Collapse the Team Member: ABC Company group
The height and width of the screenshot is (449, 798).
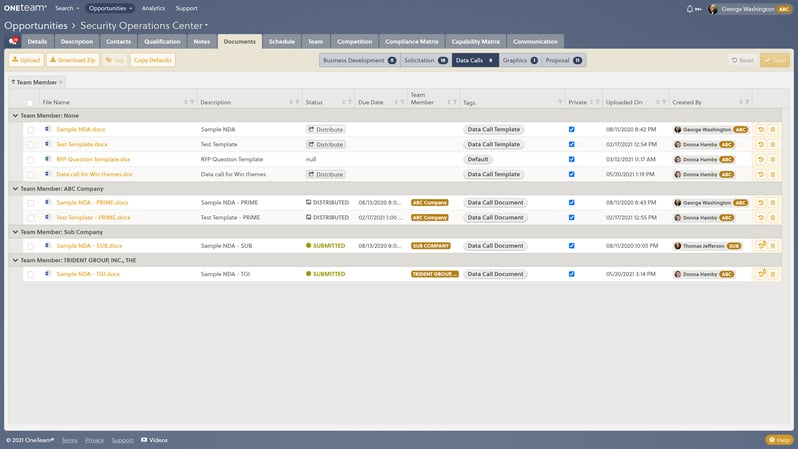(15, 188)
